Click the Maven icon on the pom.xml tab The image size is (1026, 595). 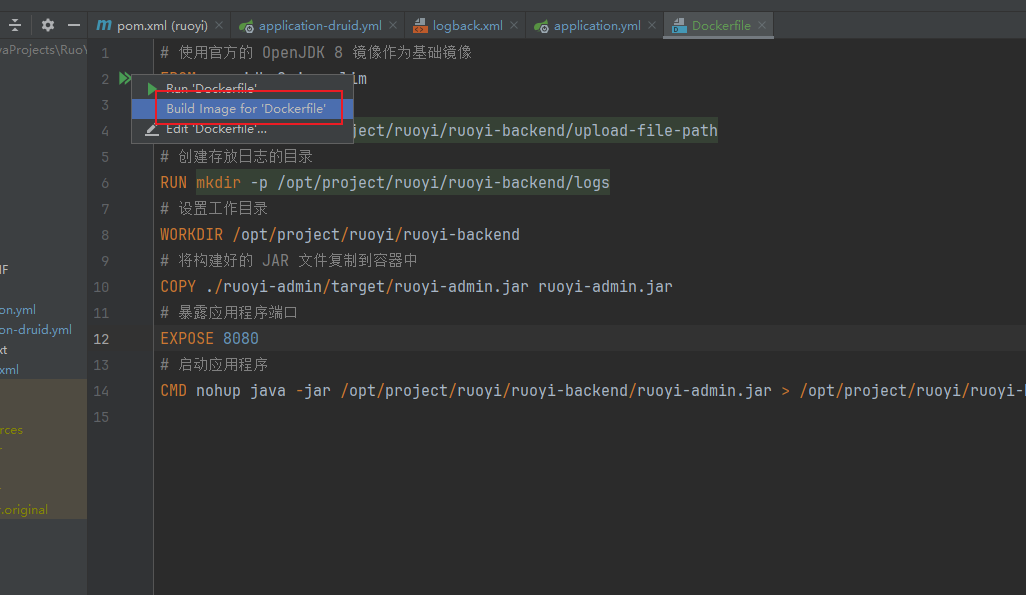pyautogui.click(x=104, y=24)
